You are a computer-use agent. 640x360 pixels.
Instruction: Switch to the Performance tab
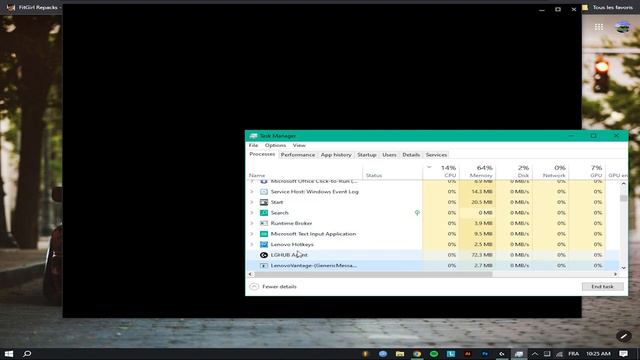pos(298,155)
